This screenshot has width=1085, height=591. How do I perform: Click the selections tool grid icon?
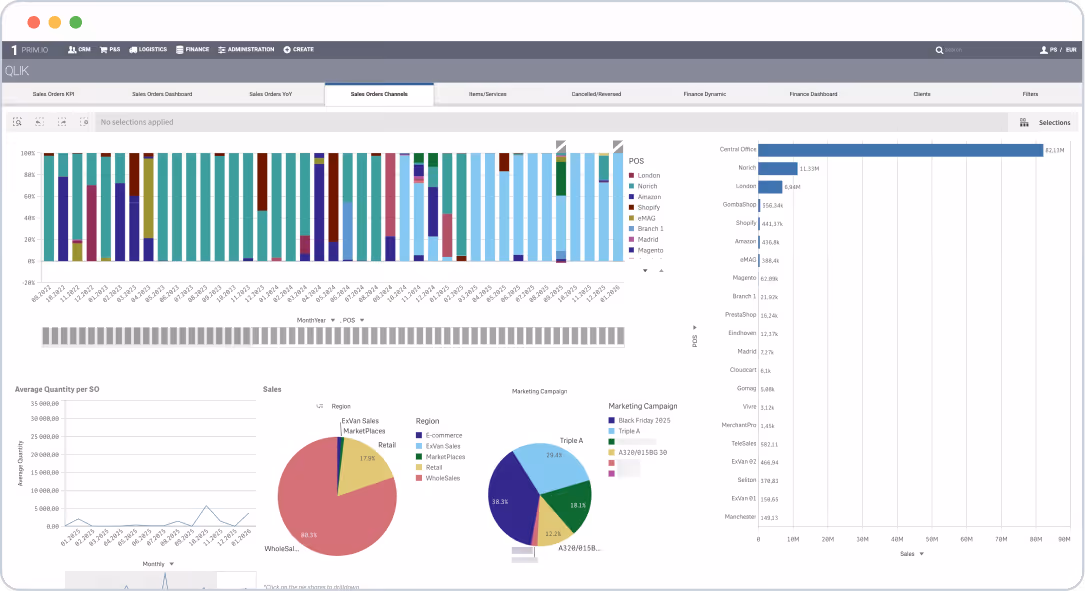1024,122
